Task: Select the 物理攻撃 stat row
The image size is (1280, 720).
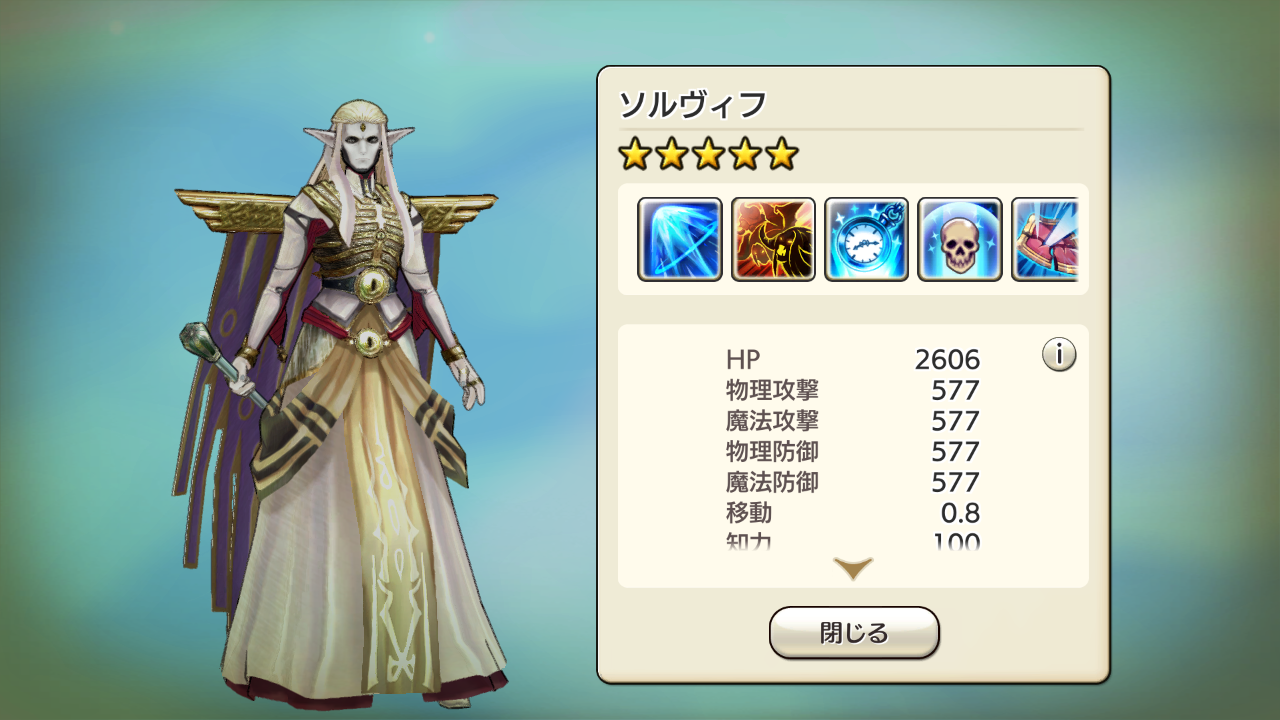Action: 853,390
